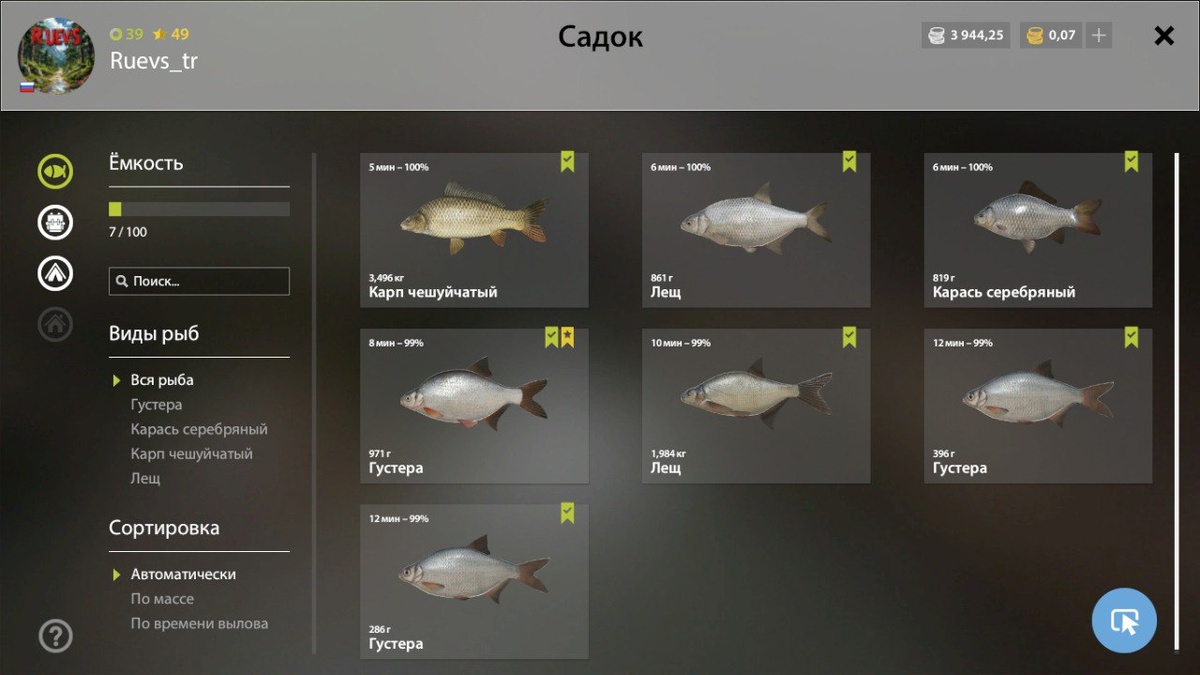
Task: Toggle the star trophy mark on Густера 971 г
Action: tap(567, 337)
